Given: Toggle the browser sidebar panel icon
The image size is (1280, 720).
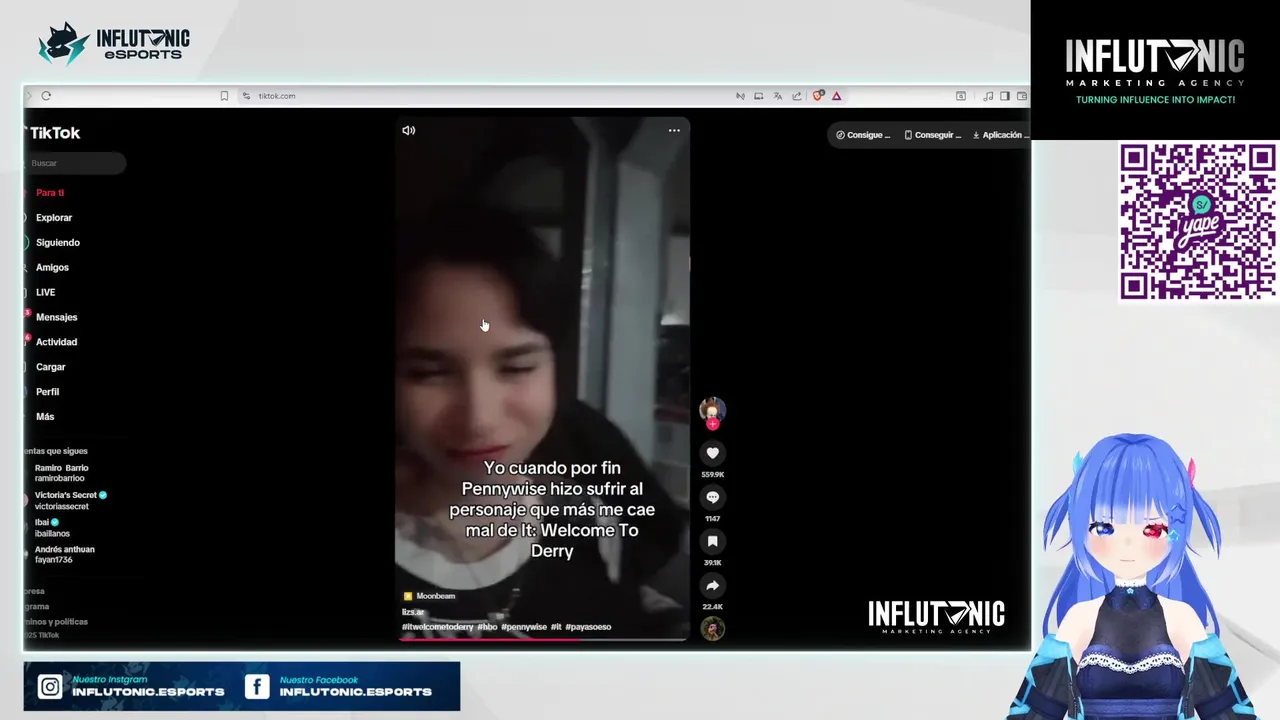Looking at the screenshot, I should pyautogui.click(x=1005, y=96).
